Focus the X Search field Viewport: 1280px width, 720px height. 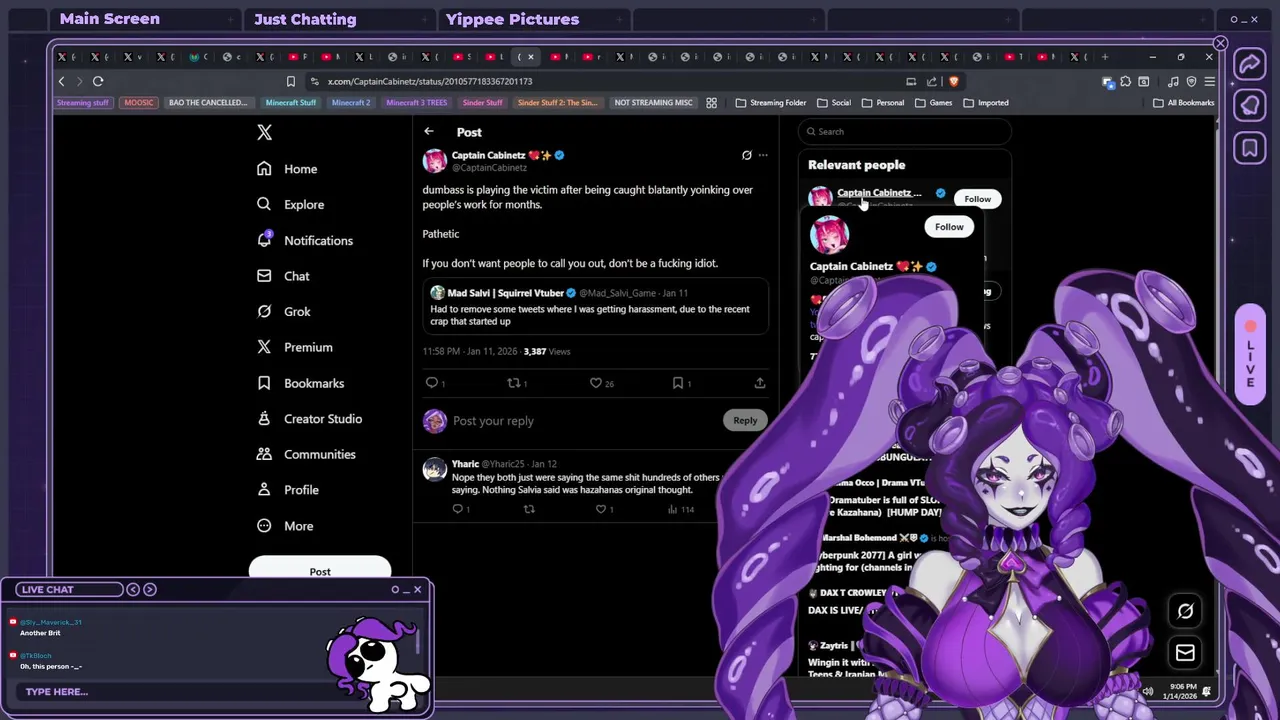coord(905,131)
